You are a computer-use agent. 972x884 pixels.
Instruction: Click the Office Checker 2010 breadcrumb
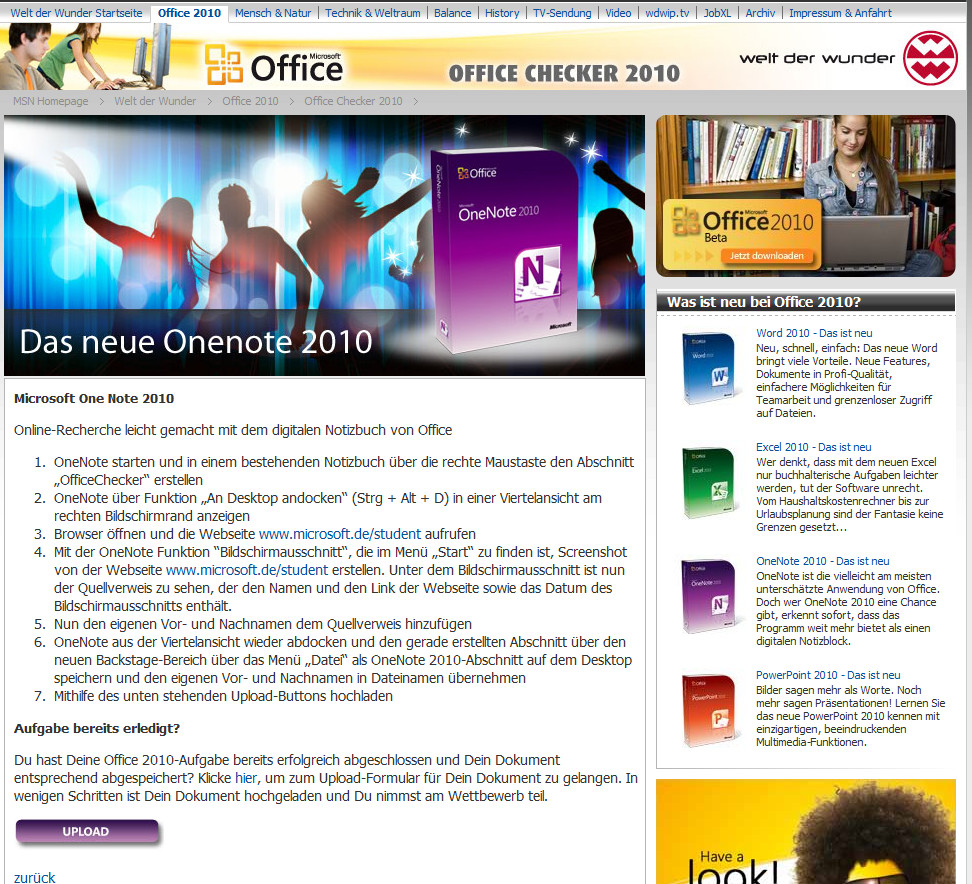[353, 101]
